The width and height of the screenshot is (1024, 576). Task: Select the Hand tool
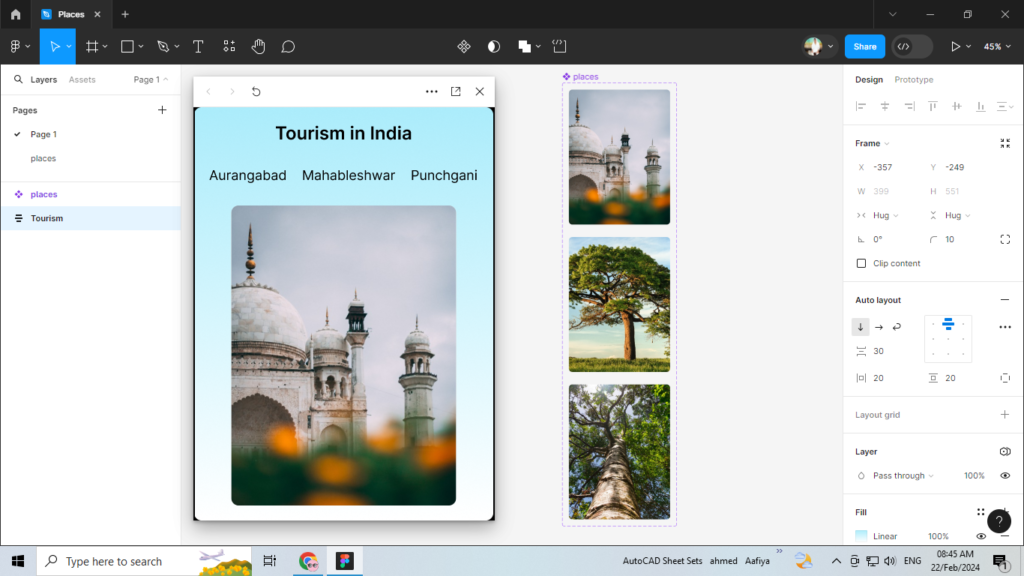[x=258, y=46]
